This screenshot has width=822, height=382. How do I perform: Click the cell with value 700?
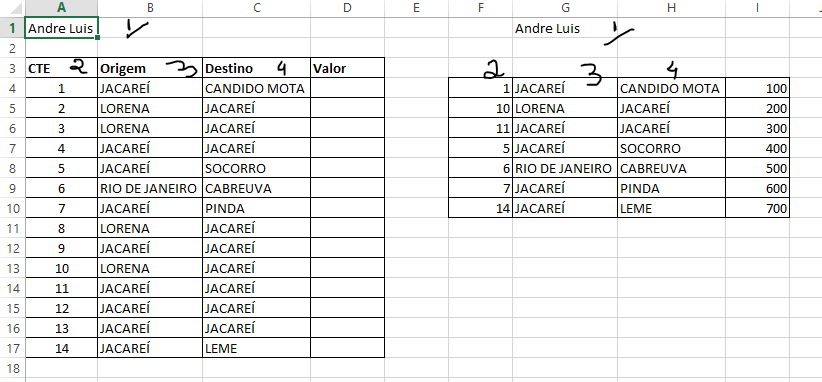click(x=758, y=209)
